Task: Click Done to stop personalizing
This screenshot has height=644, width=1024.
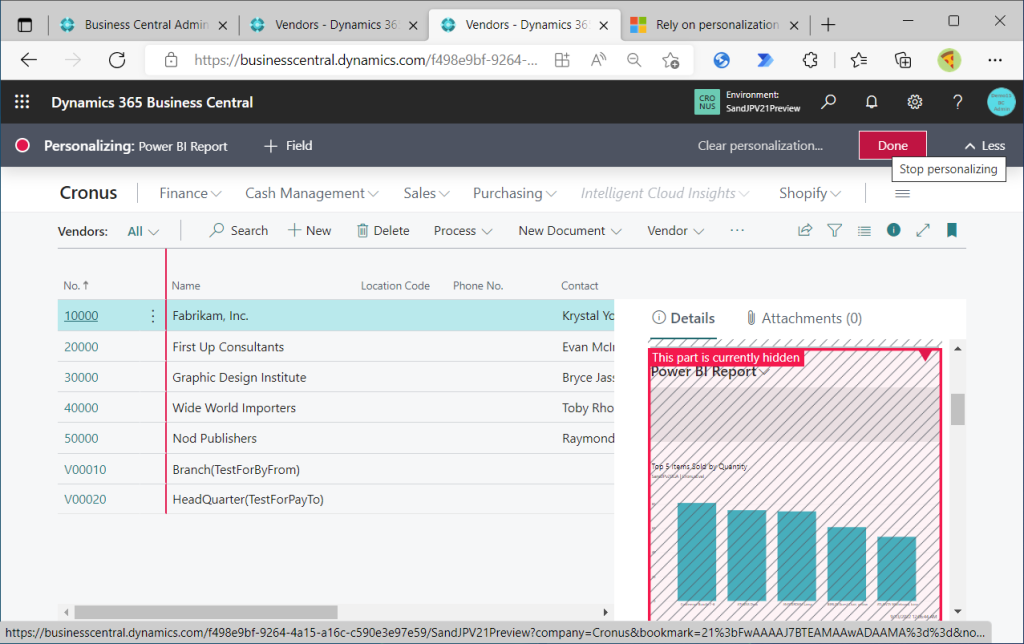Action: [892, 146]
